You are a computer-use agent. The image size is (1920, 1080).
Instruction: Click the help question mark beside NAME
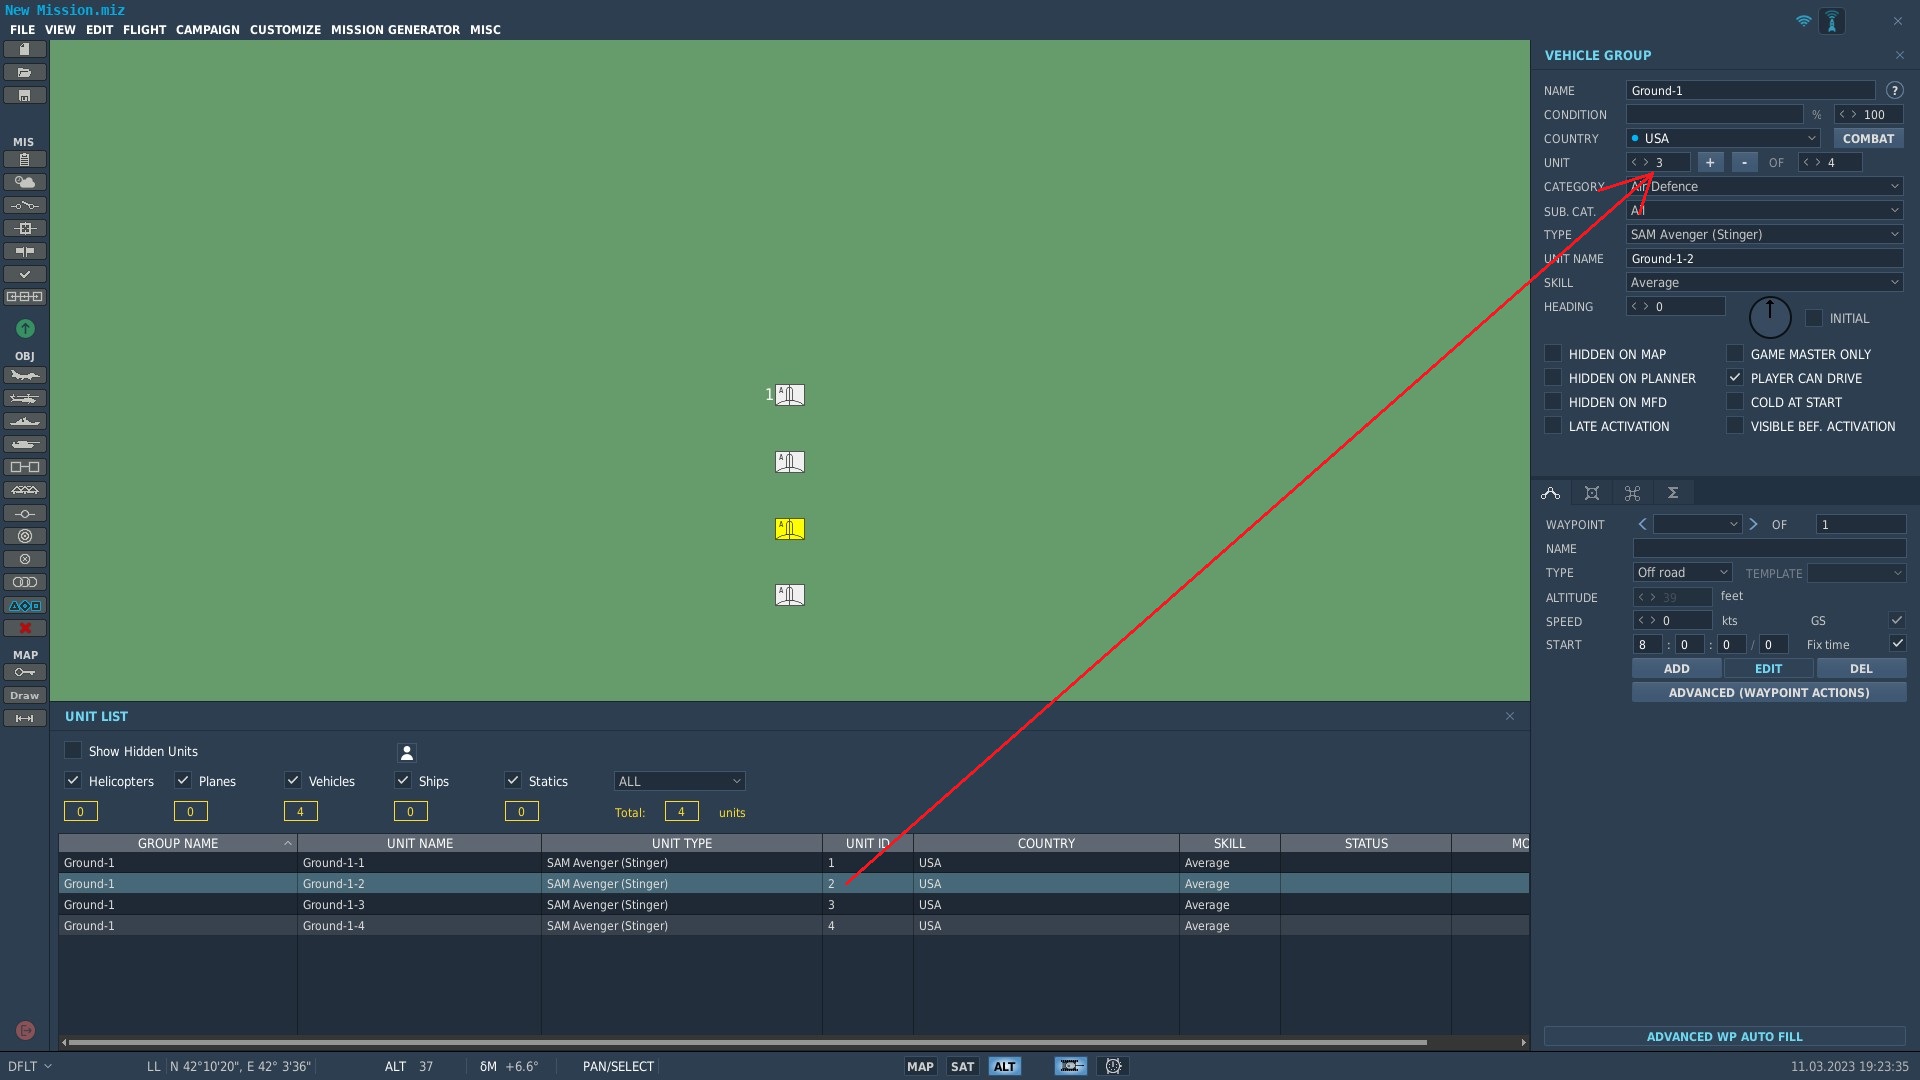coord(1894,90)
